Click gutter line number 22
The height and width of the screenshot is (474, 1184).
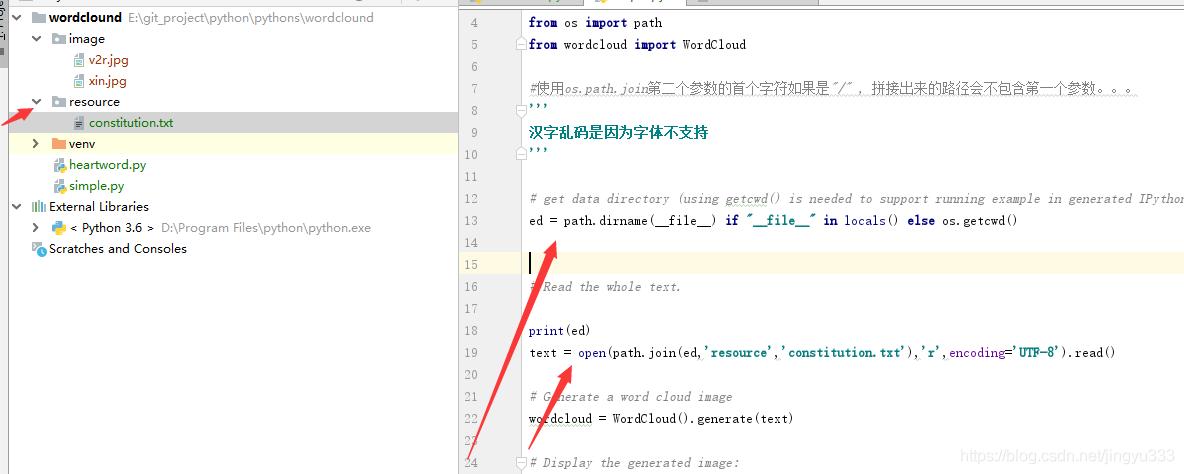pyautogui.click(x=471, y=419)
